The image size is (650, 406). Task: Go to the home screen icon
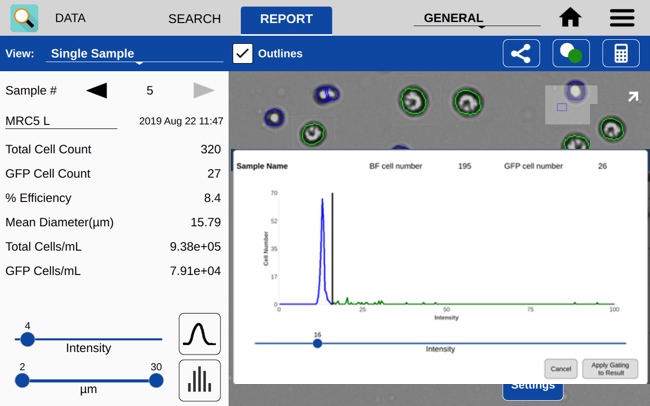coord(570,18)
